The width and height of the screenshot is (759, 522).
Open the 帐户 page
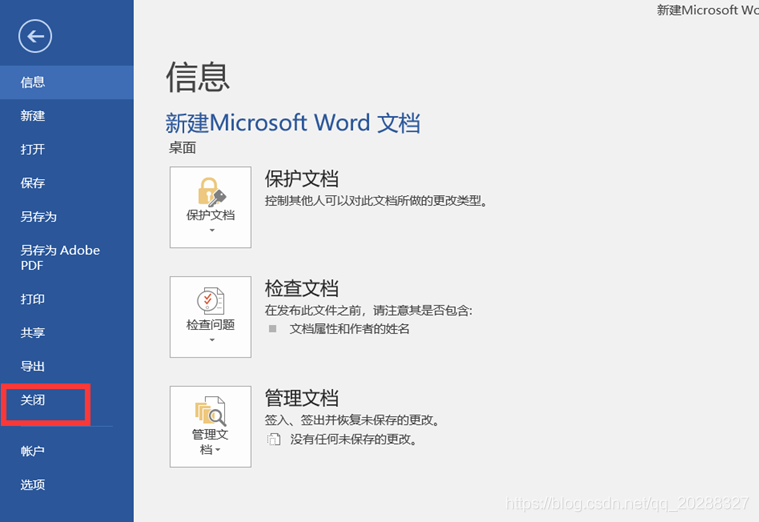pos(67,451)
